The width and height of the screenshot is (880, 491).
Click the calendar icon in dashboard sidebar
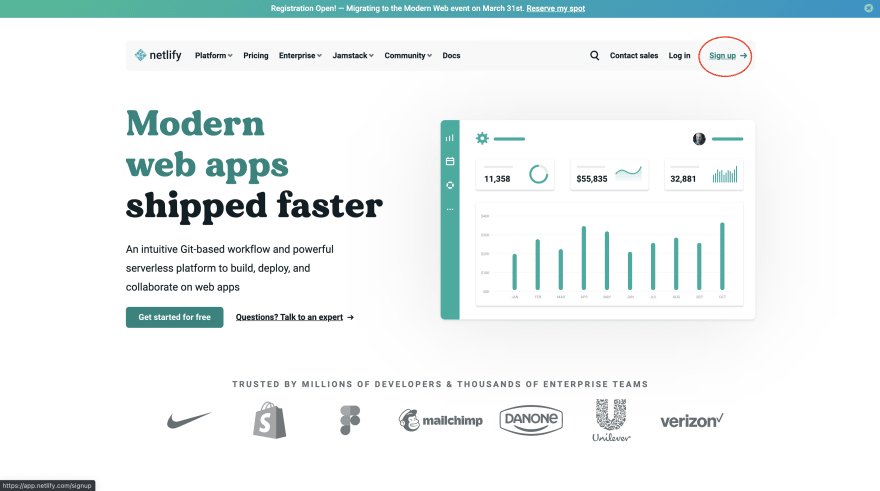pos(450,162)
